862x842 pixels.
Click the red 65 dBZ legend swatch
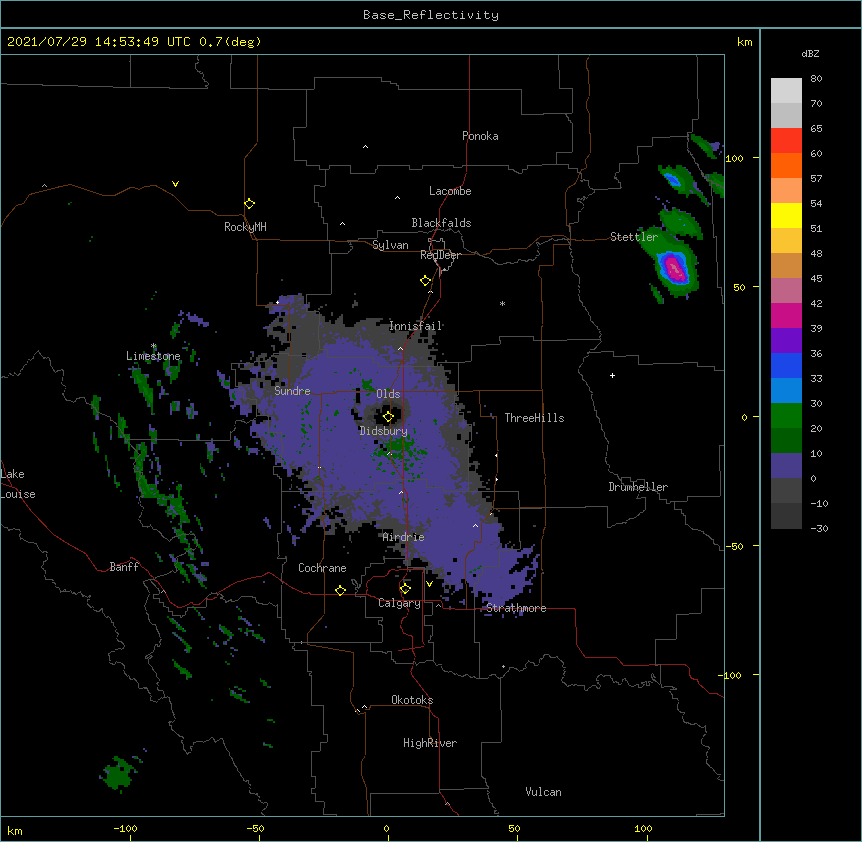[x=786, y=140]
